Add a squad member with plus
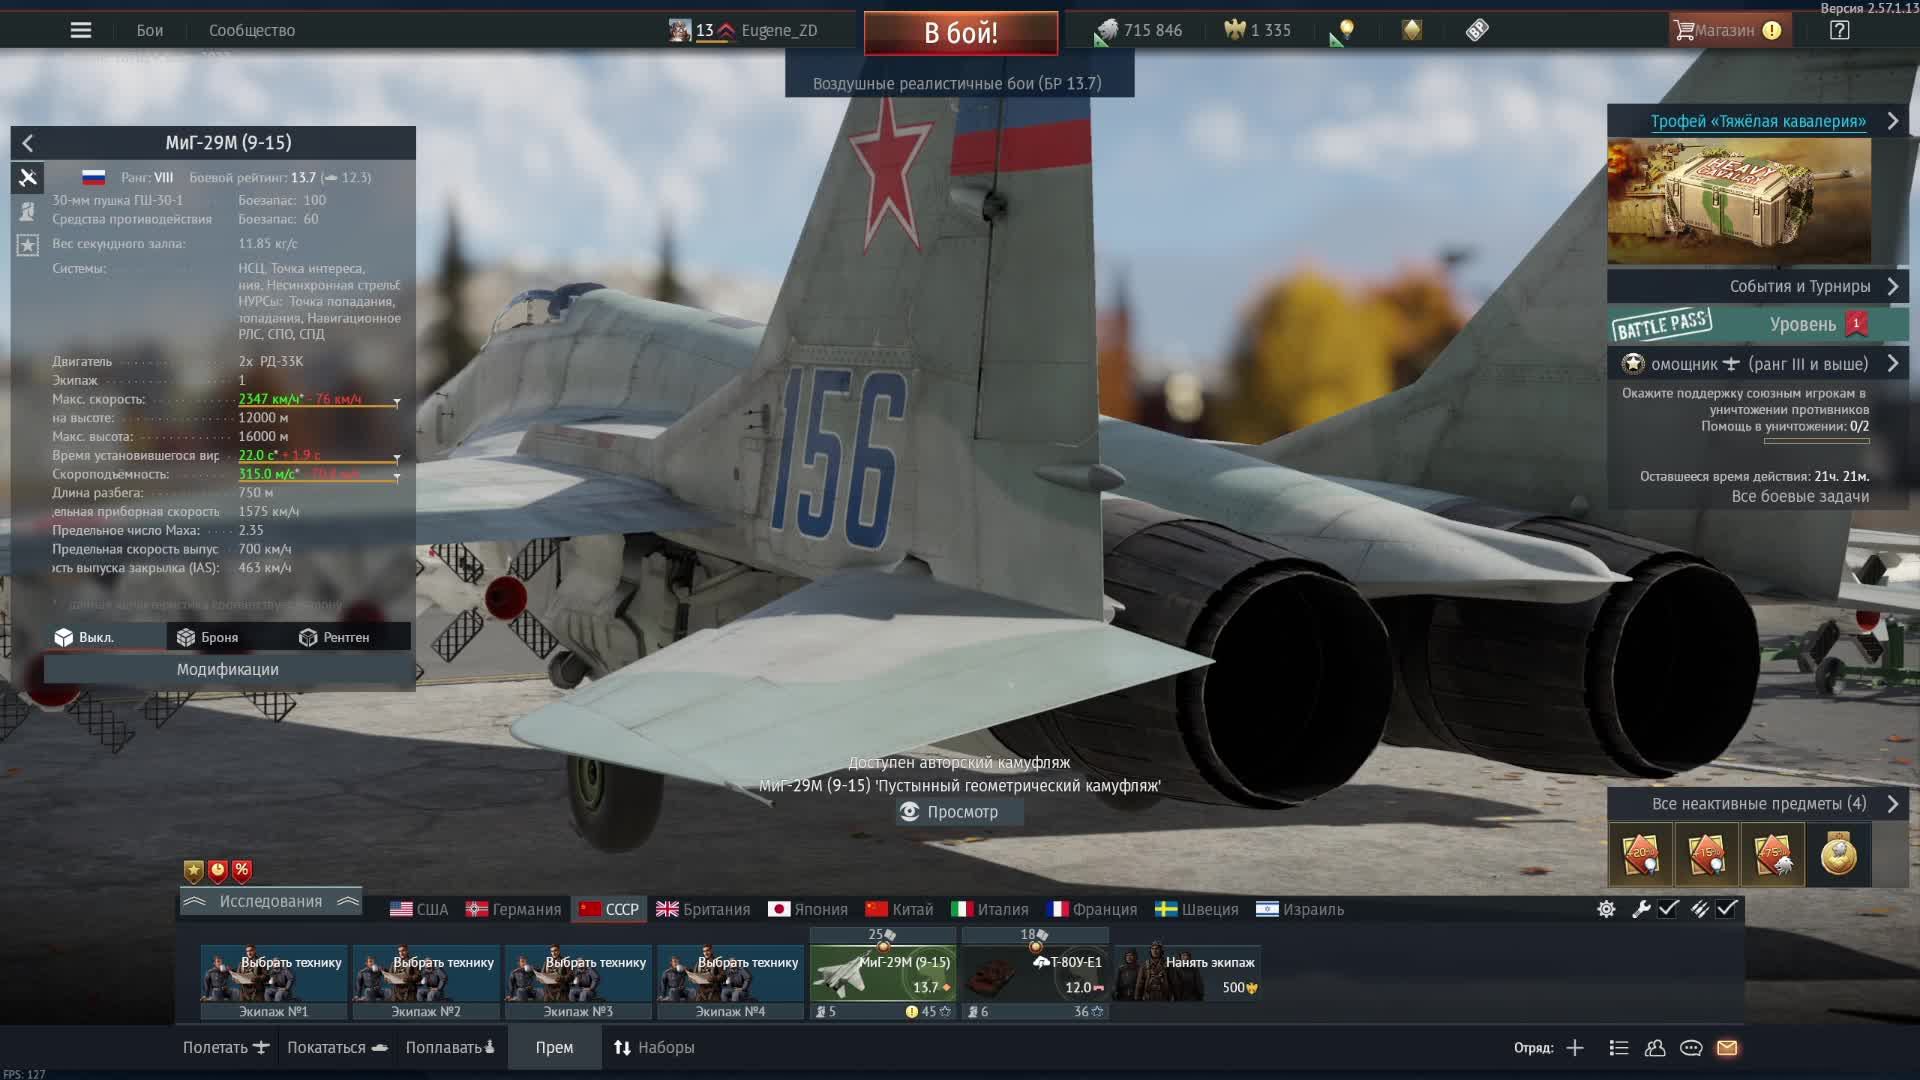The image size is (1920, 1080). pos(1575,1047)
